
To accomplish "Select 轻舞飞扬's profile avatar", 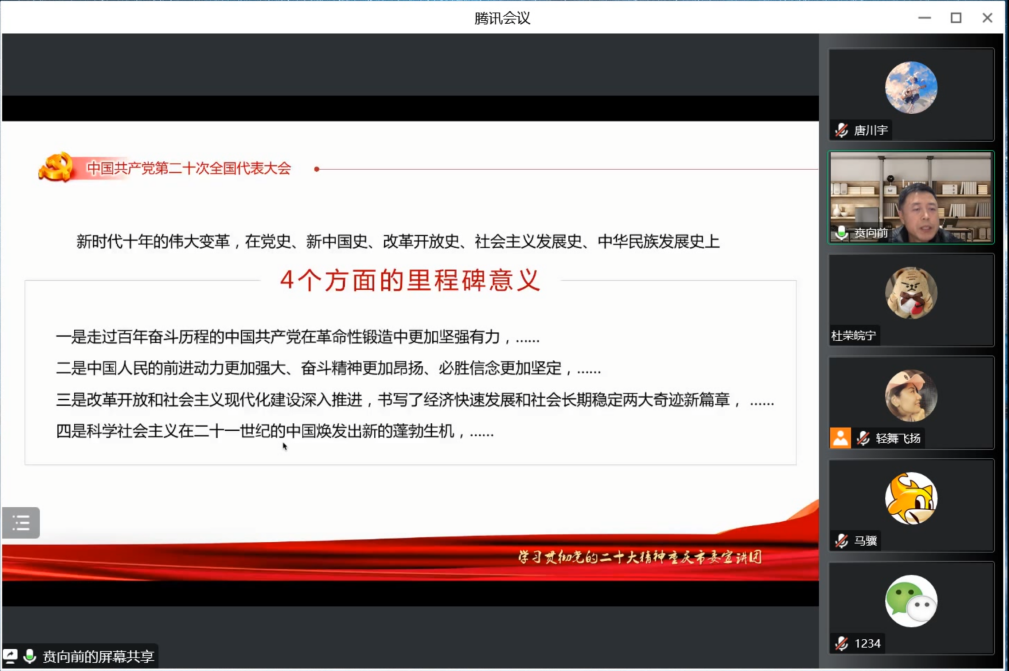I will pos(910,395).
